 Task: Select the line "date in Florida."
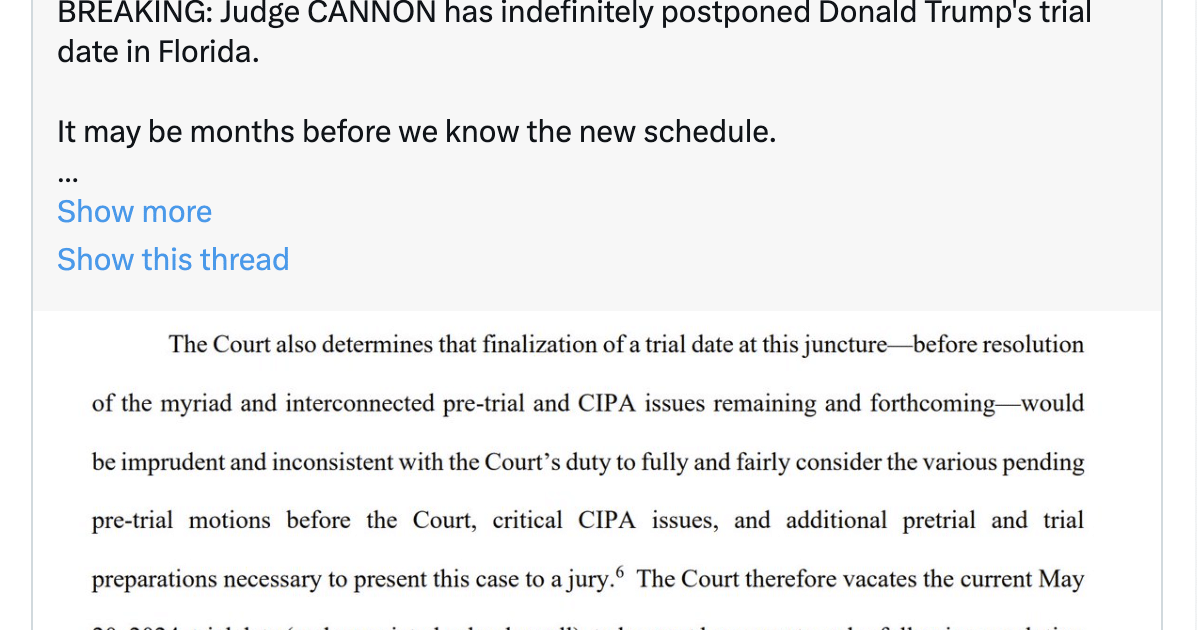(158, 52)
